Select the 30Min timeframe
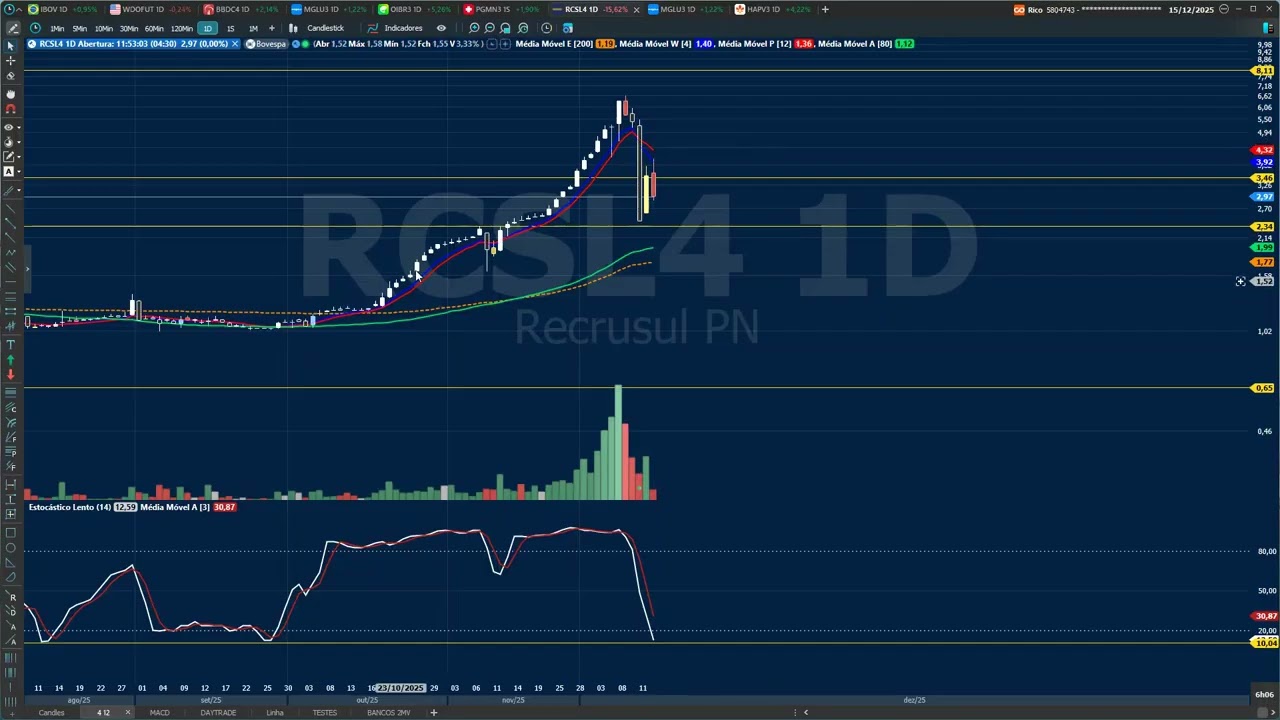The height and width of the screenshot is (720, 1280). [x=129, y=28]
